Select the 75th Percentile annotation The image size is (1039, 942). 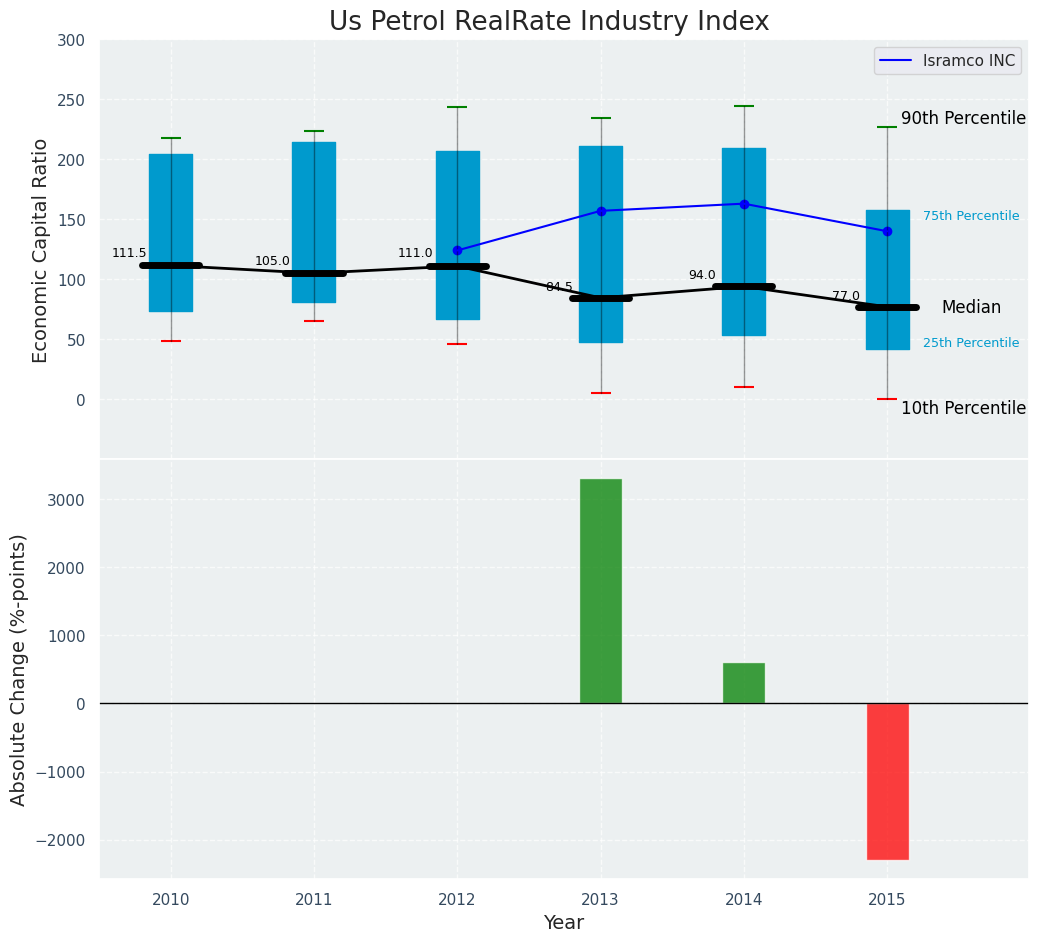tap(971, 216)
